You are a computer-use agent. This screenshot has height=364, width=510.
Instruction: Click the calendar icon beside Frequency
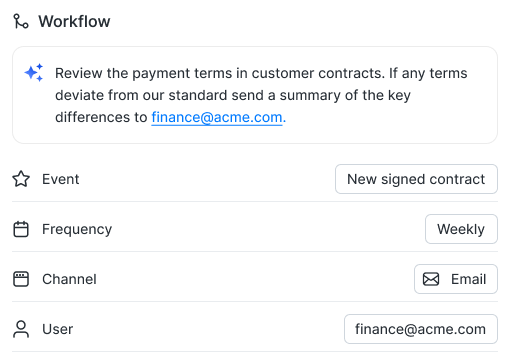click(21, 229)
